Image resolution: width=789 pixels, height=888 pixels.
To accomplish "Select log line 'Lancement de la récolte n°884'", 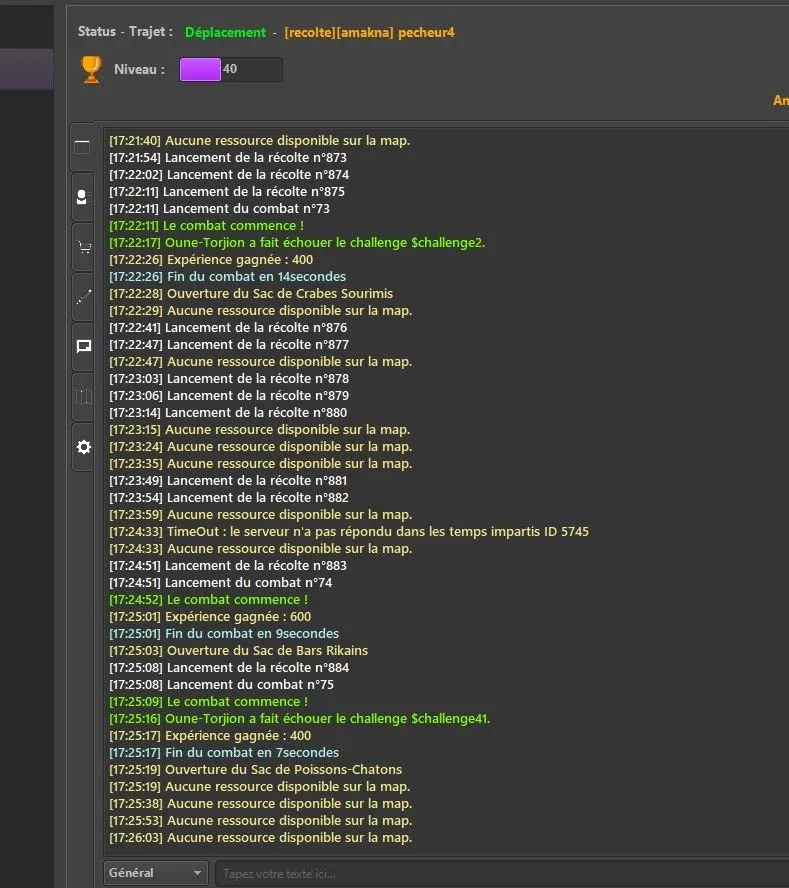I will click(x=229, y=667).
